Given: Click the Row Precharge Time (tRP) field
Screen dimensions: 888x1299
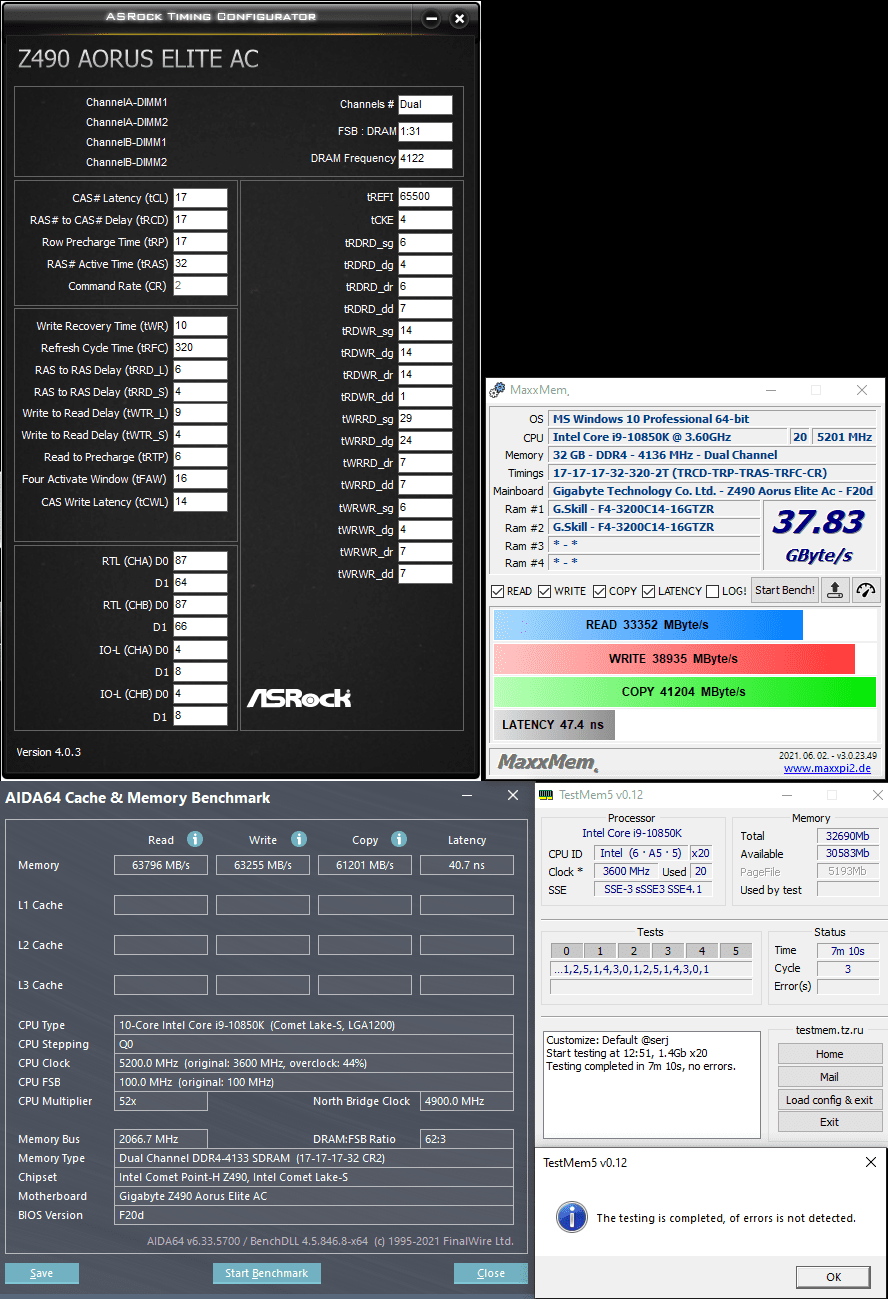Looking at the screenshot, I should coord(200,242).
